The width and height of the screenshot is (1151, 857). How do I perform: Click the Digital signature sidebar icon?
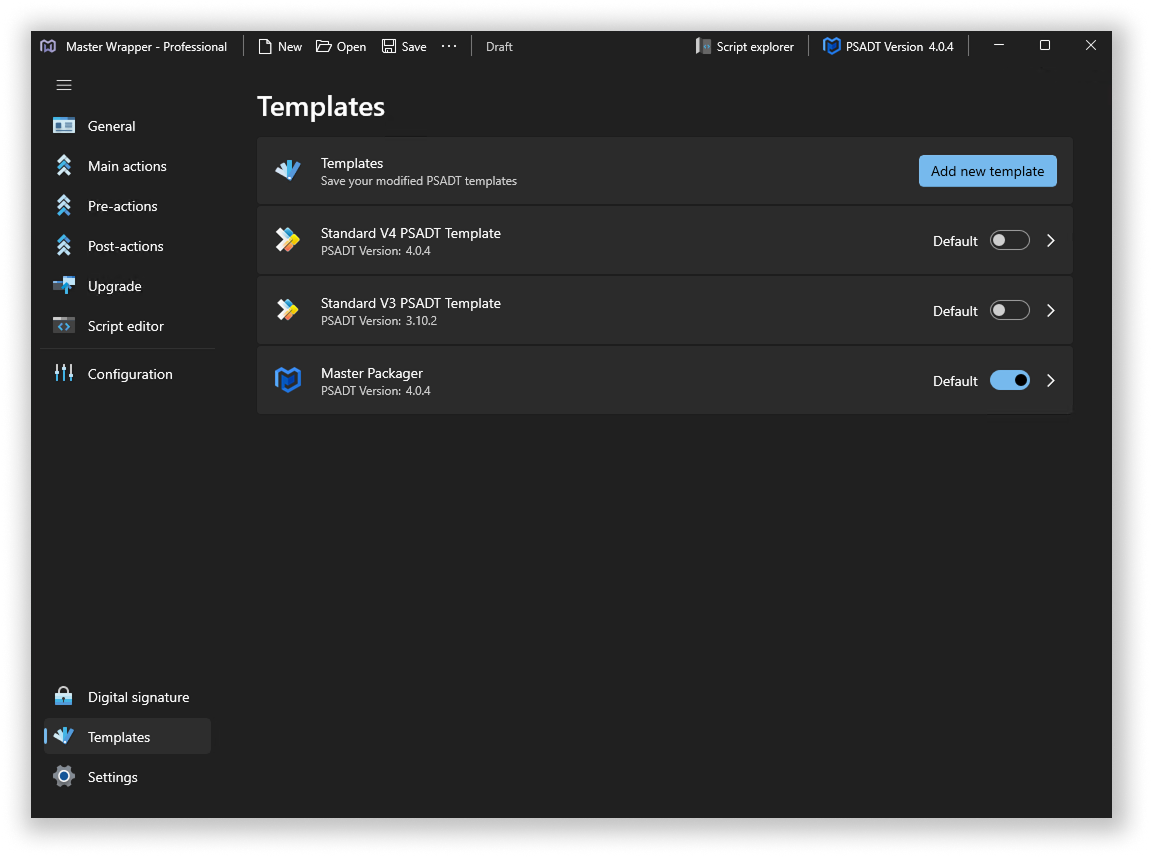pyautogui.click(x=64, y=697)
